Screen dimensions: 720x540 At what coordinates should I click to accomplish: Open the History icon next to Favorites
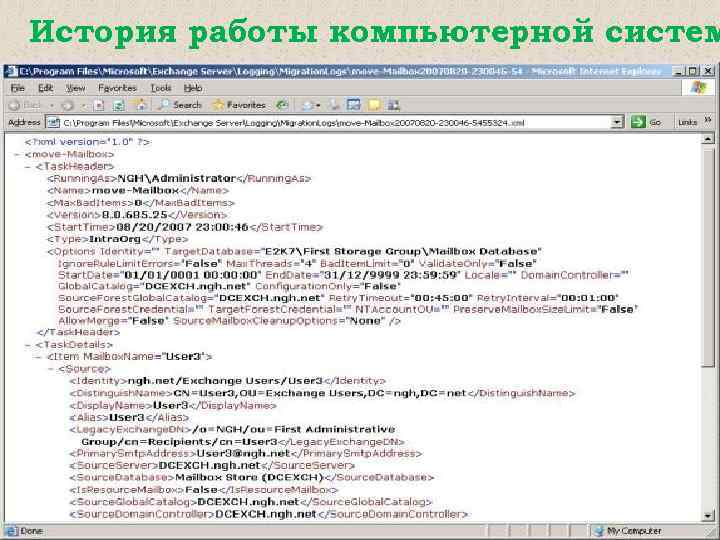tap(282, 105)
